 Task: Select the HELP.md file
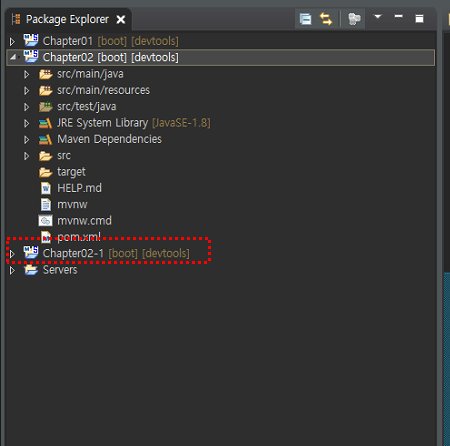coord(79,188)
